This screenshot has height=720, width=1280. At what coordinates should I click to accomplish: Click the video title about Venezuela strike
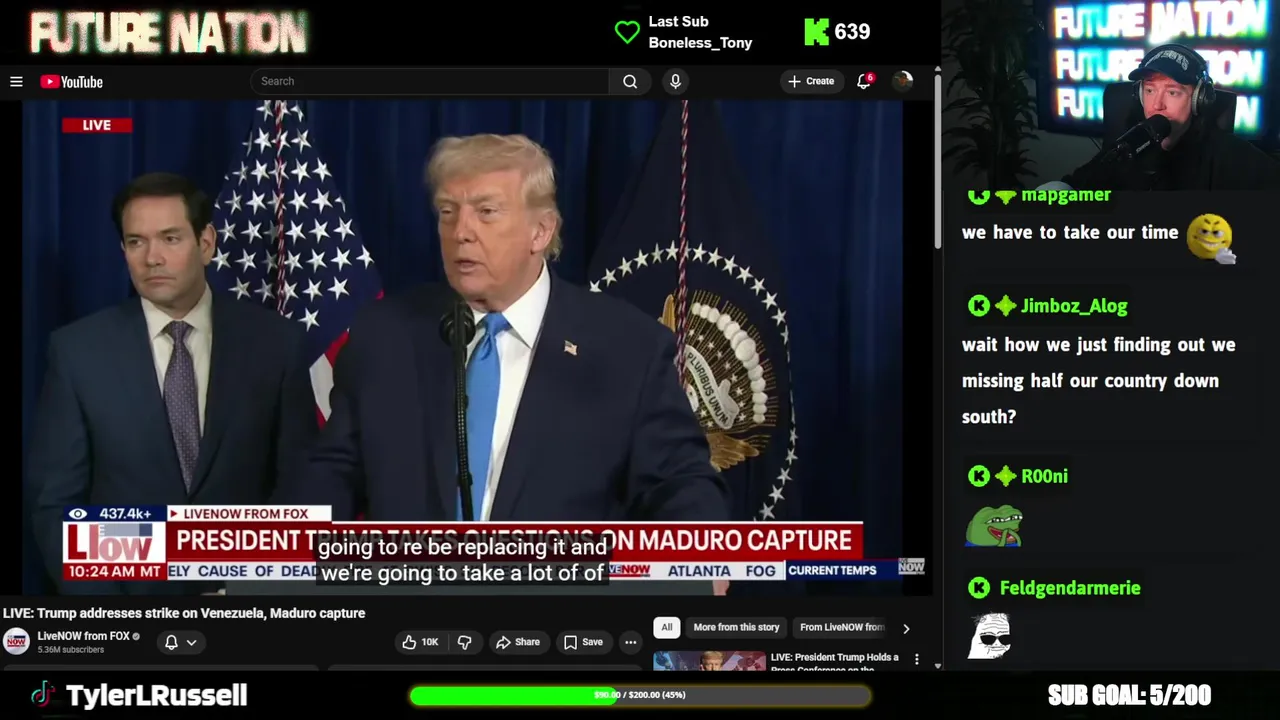click(x=184, y=613)
